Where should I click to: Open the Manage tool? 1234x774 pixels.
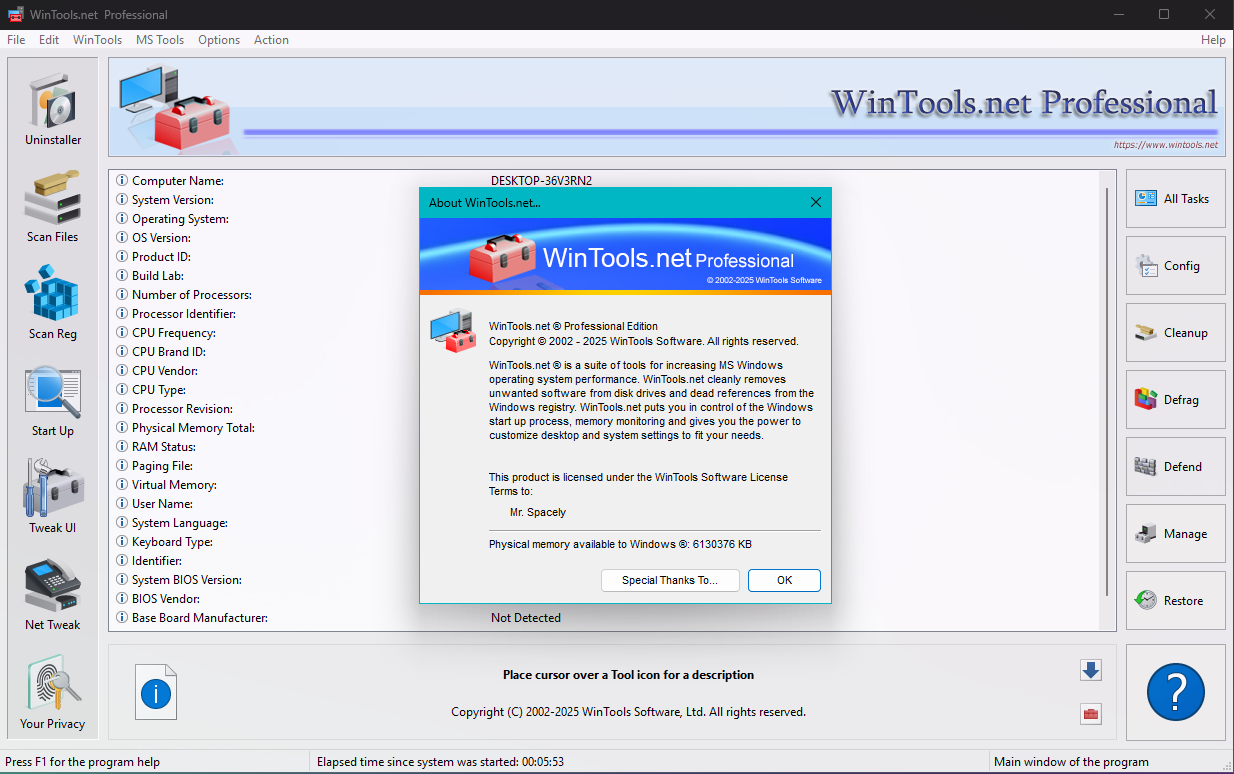[x=1175, y=534]
